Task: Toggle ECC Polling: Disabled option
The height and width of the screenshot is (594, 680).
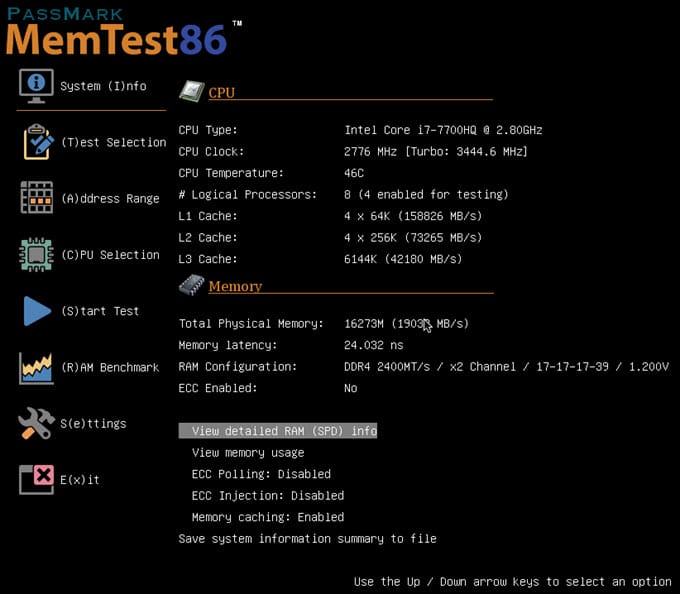Action: (x=261, y=474)
